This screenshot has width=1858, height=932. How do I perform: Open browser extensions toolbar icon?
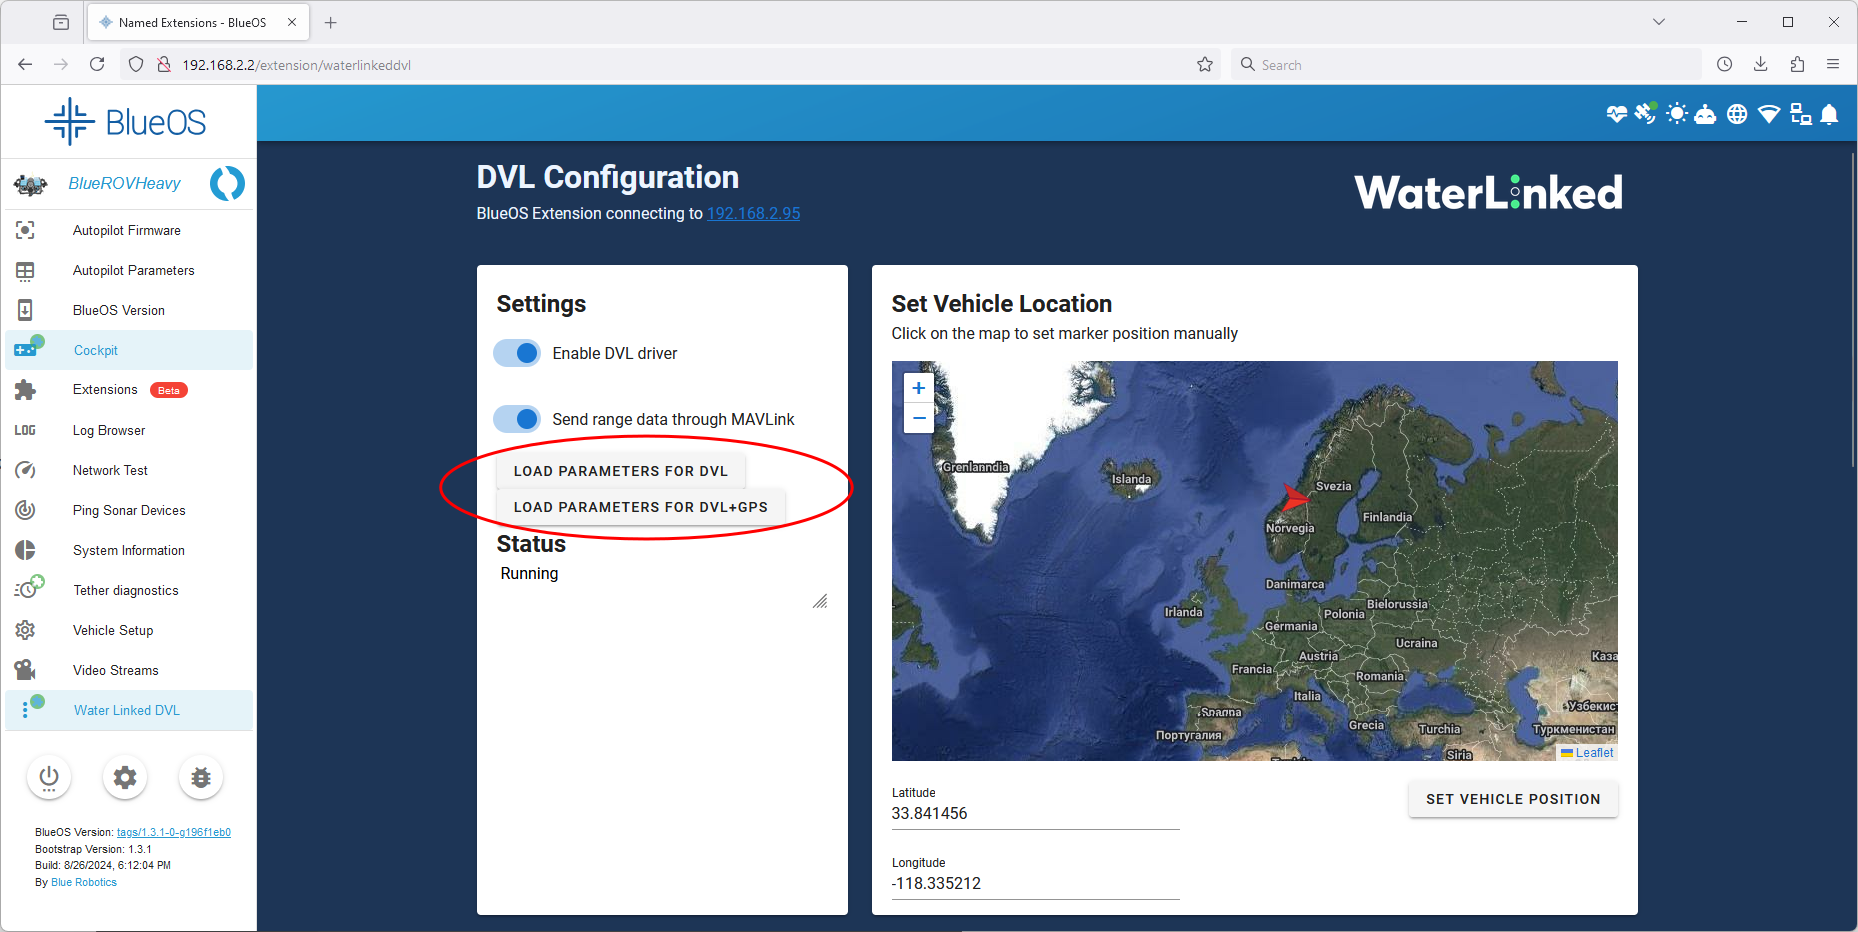pyautogui.click(x=1797, y=64)
